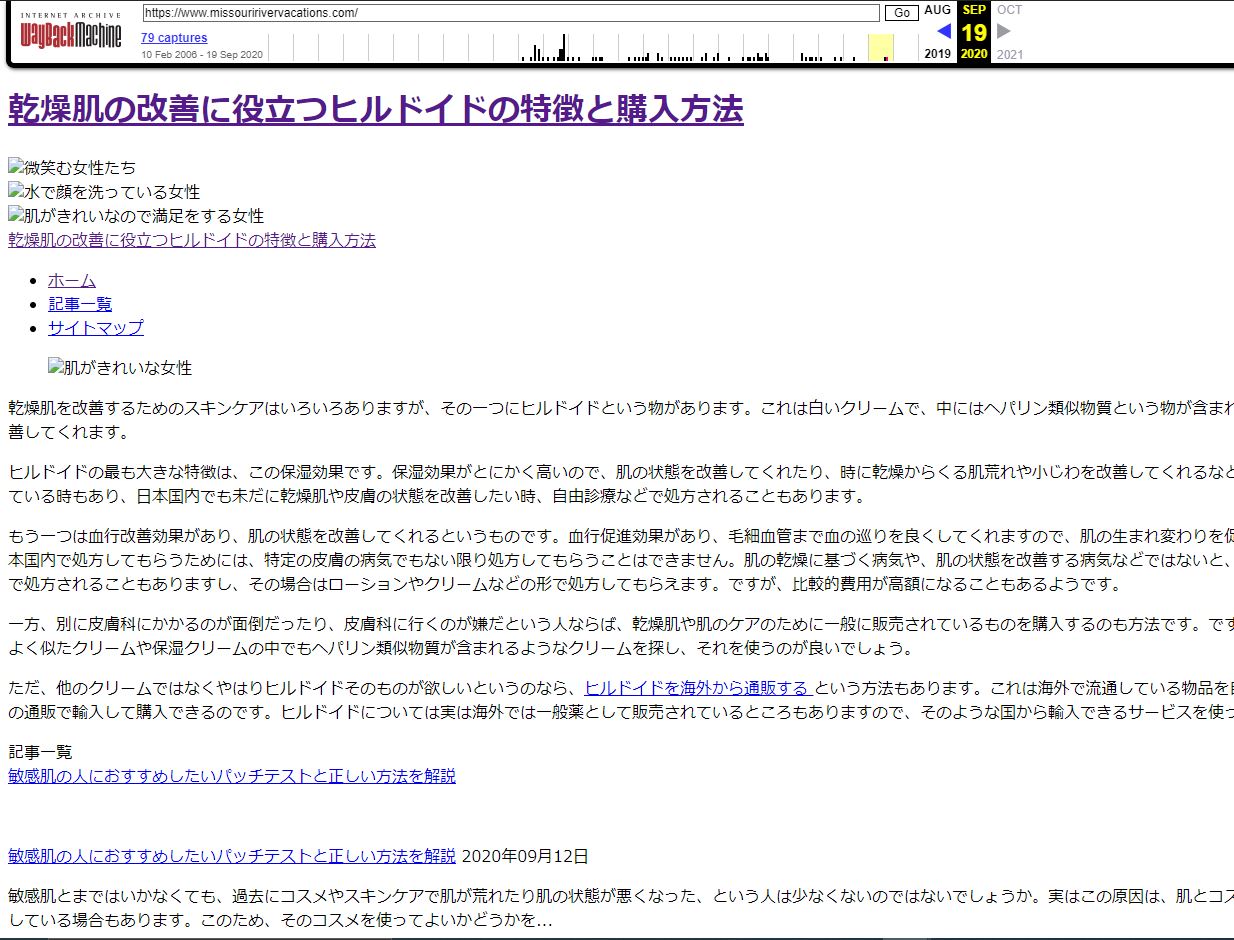The height and width of the screenshot is (940, 1234).
Task: Click the small site title link below images
Action: 192,240
